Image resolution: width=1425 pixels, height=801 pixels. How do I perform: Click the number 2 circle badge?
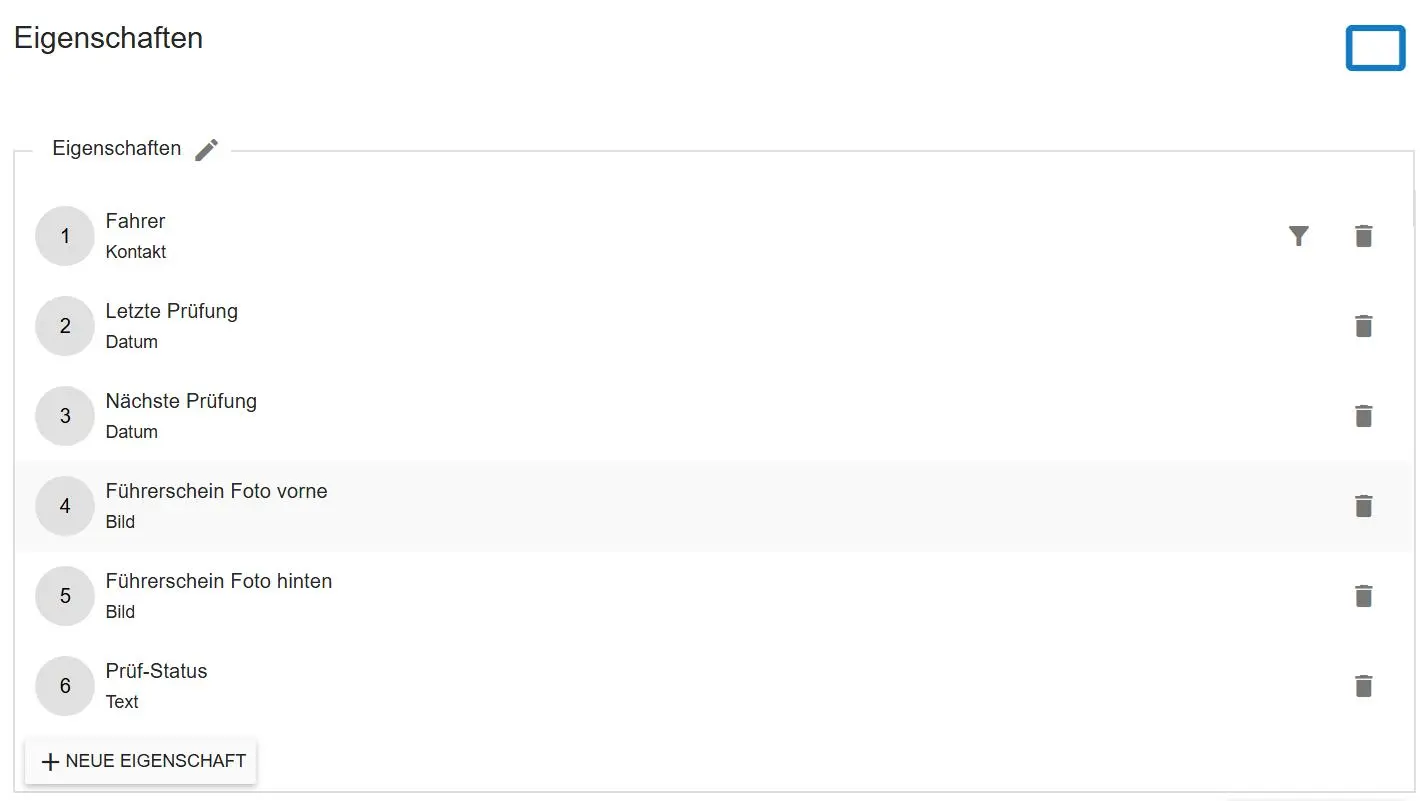[x=65, y=326]
